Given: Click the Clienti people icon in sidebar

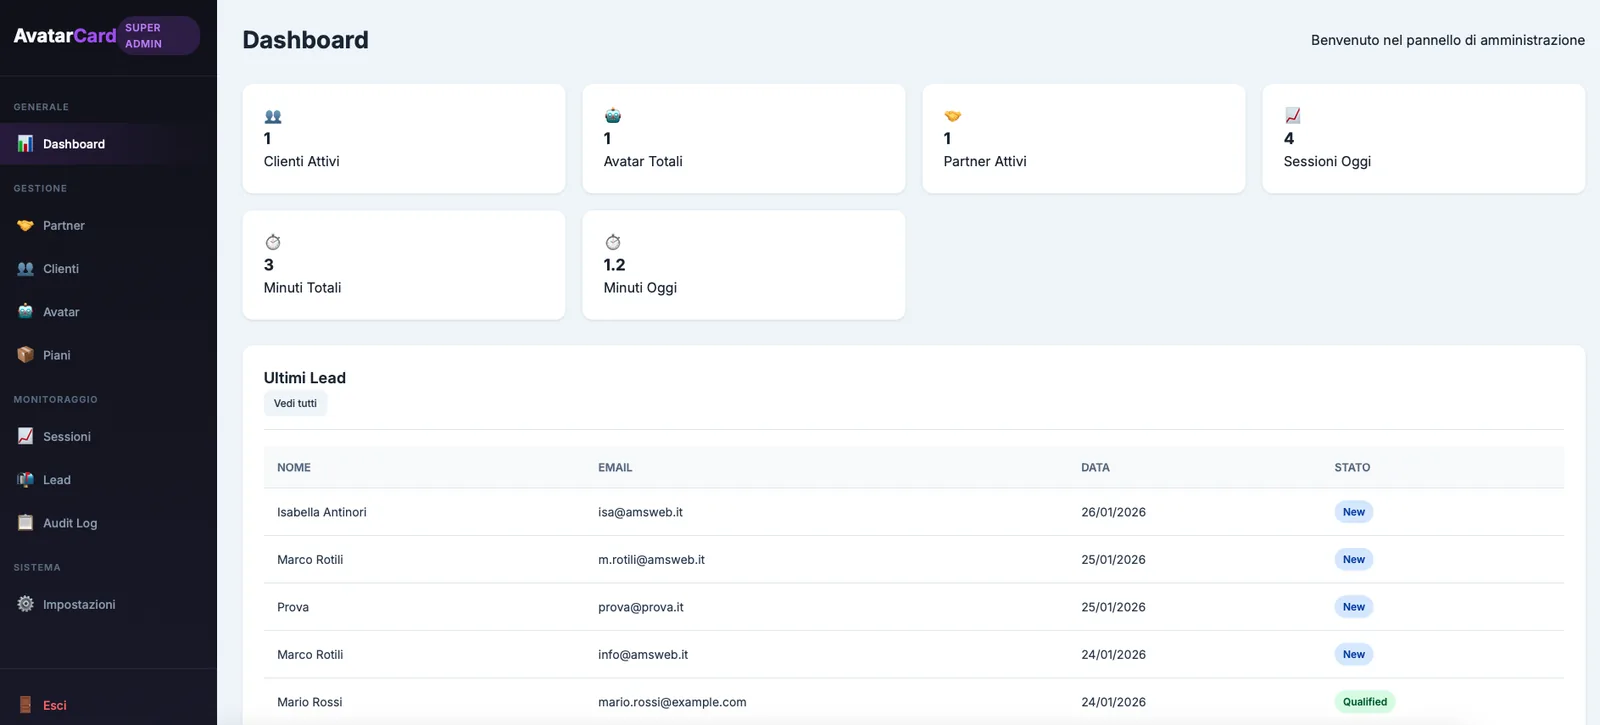Looking at the screenshot, I should [x=25, y=269].
